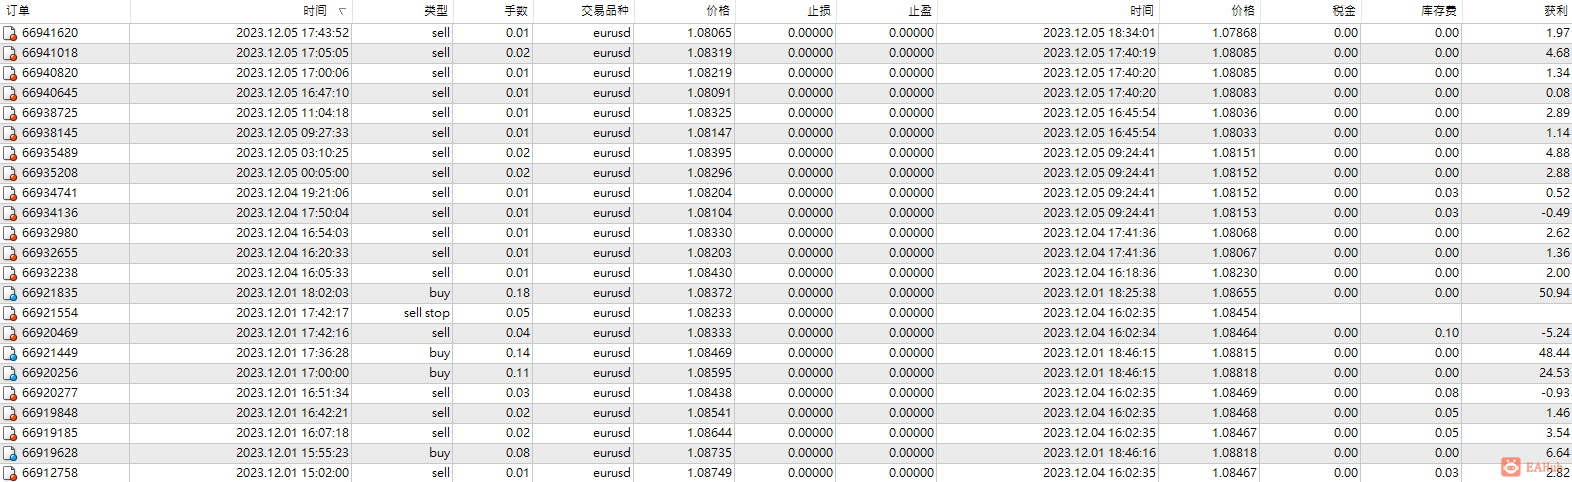
Task: Select the loss value -0.49
Action: [1555, 213]
